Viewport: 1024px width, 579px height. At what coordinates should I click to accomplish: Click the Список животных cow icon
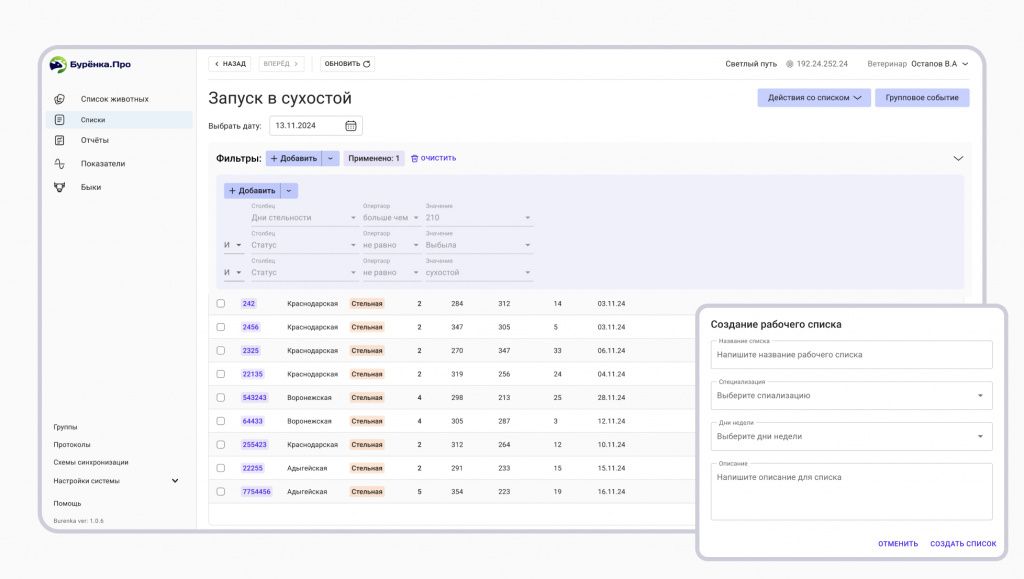click(59, 99)
